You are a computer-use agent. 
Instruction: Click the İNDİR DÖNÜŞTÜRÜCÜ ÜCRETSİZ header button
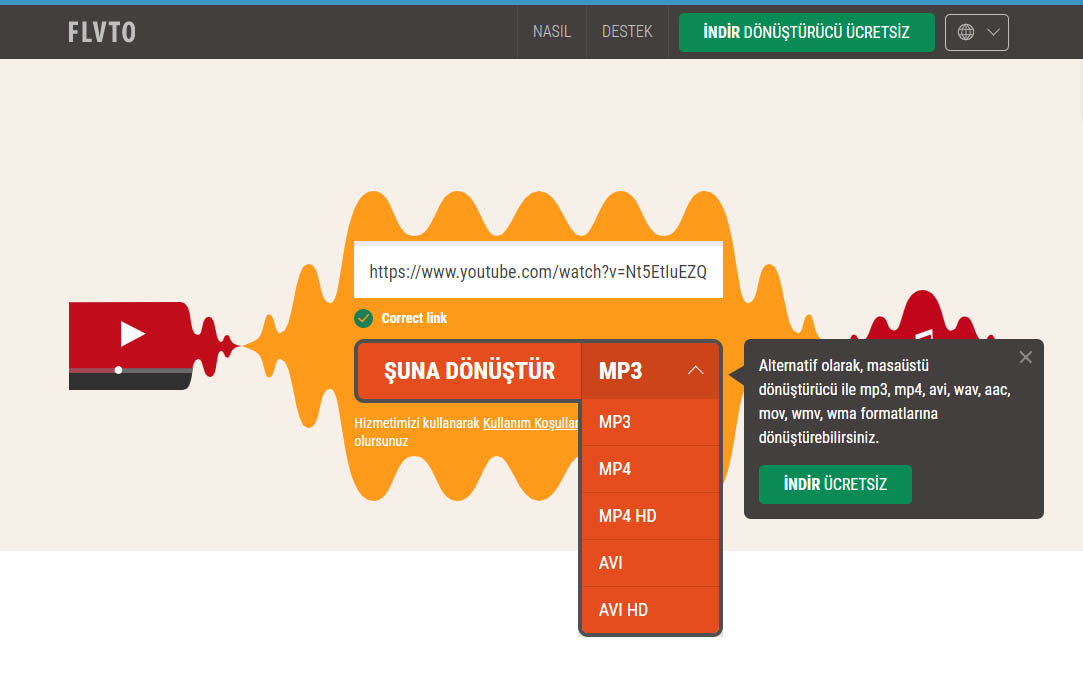pos(806,32)
